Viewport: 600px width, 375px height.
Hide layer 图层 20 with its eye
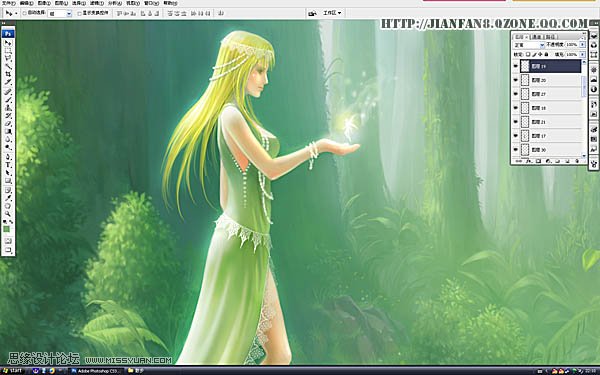515,80
